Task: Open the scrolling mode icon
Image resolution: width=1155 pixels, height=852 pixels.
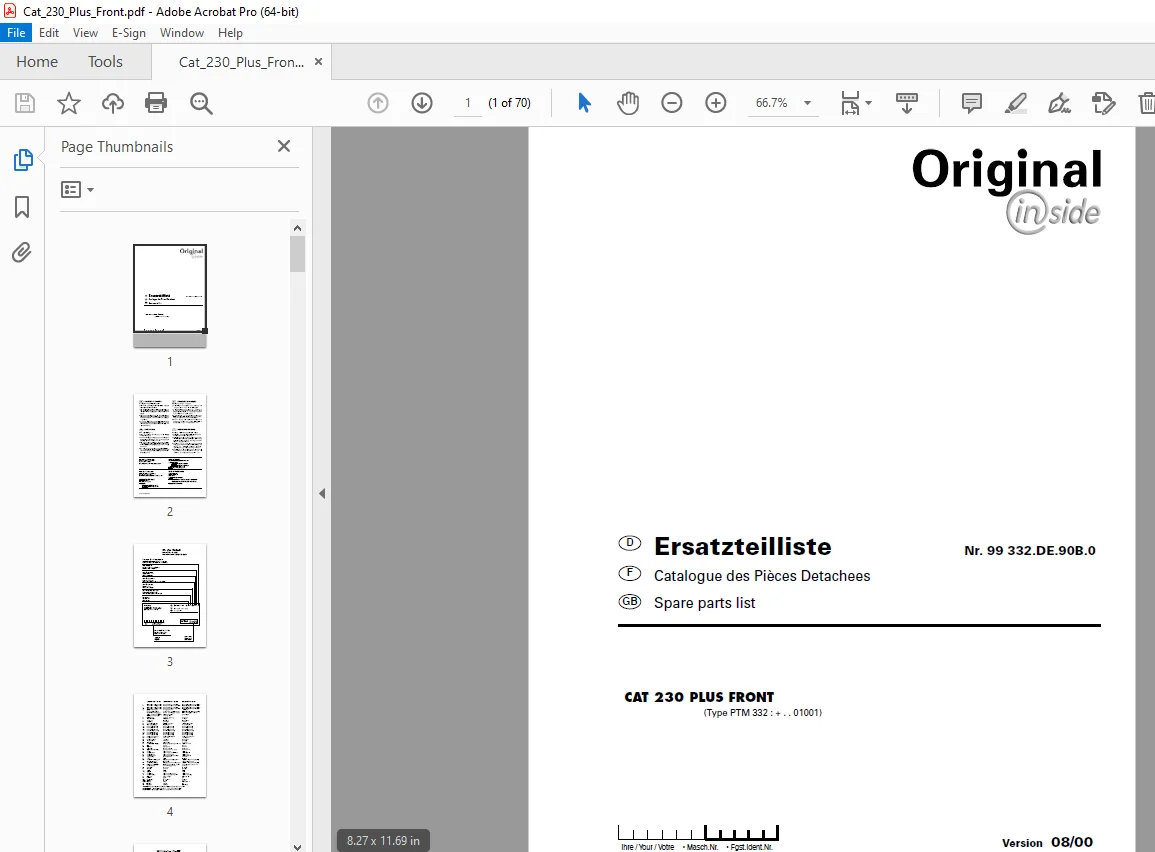Action: 907,103
